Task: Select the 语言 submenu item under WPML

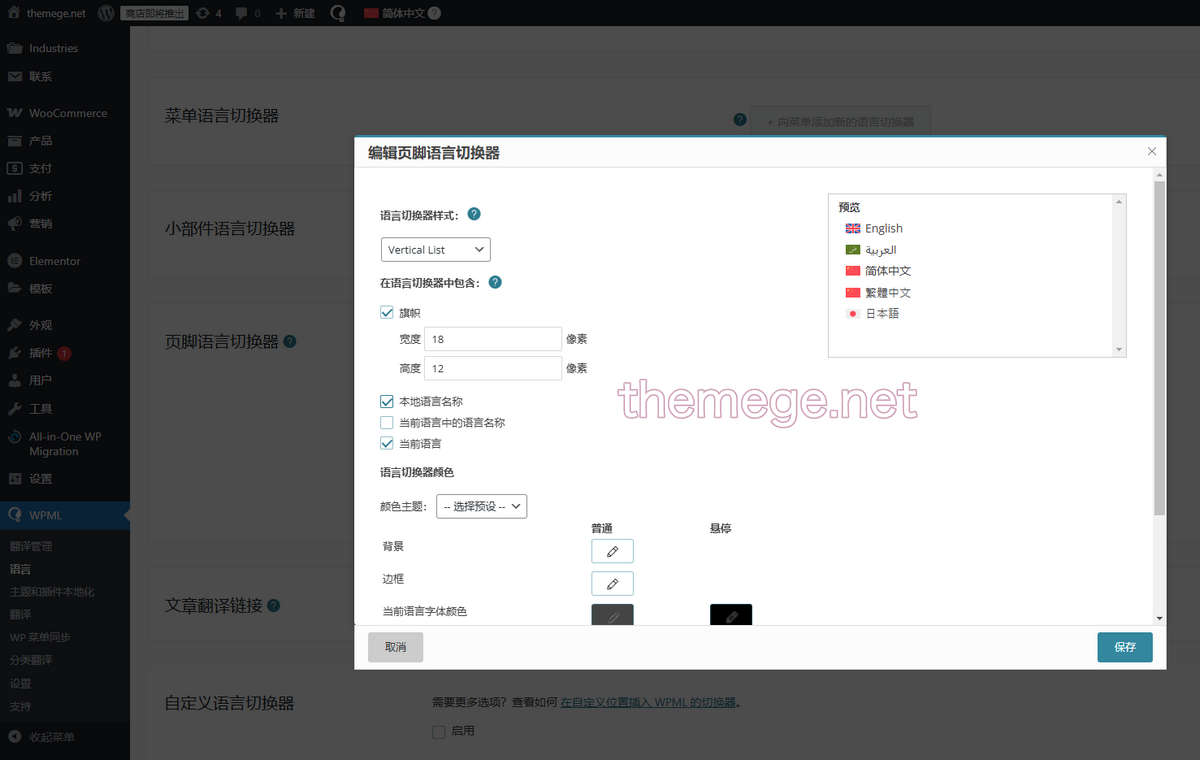Action: pyautogui.click(x=20, y=569)
